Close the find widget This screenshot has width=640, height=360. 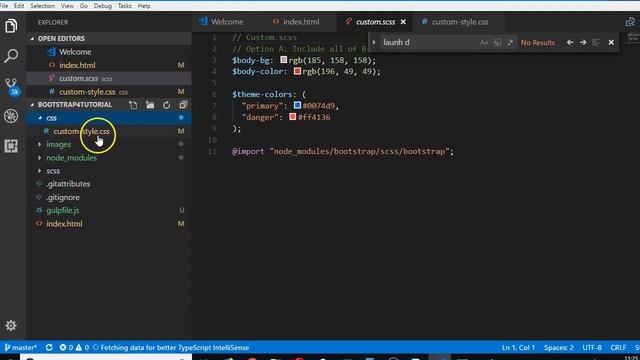coord(611,42)
